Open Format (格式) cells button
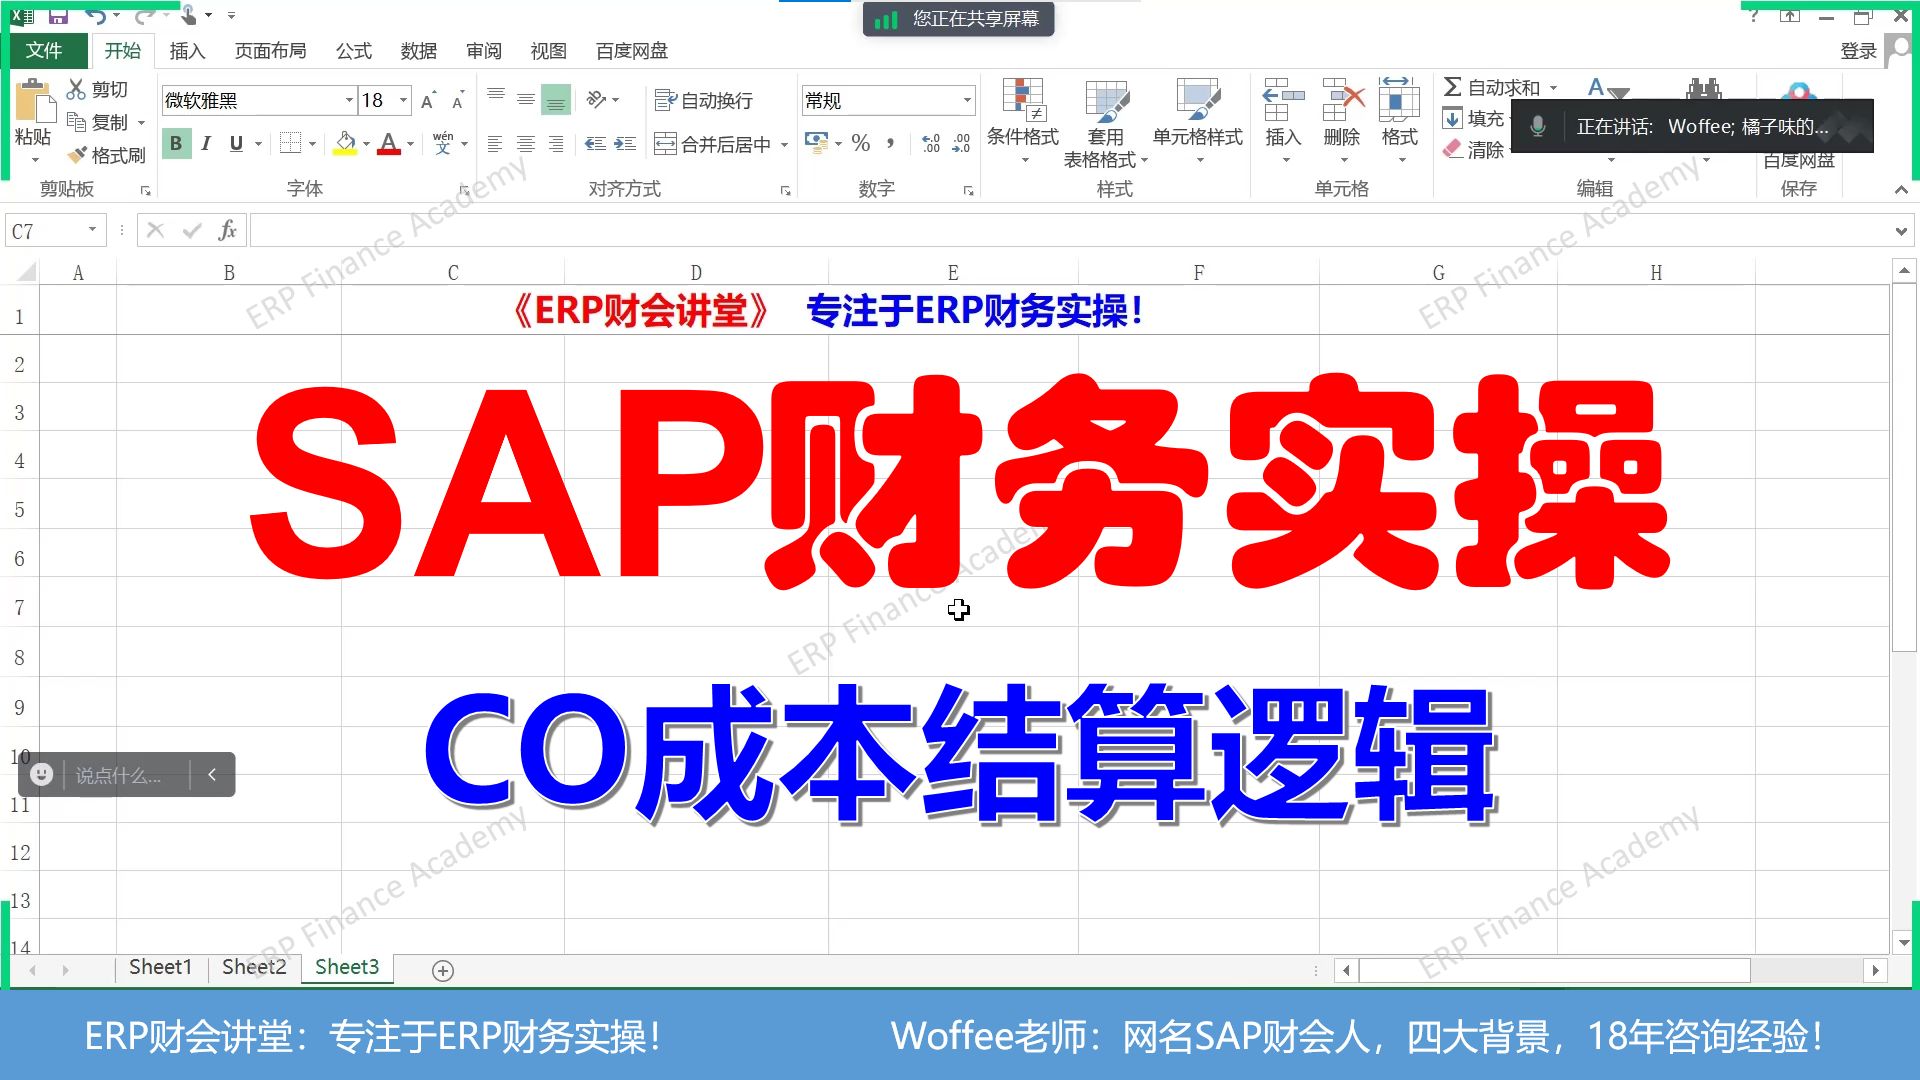This screenshot has height=1080, width=1920. click(x=1399, y=120)
